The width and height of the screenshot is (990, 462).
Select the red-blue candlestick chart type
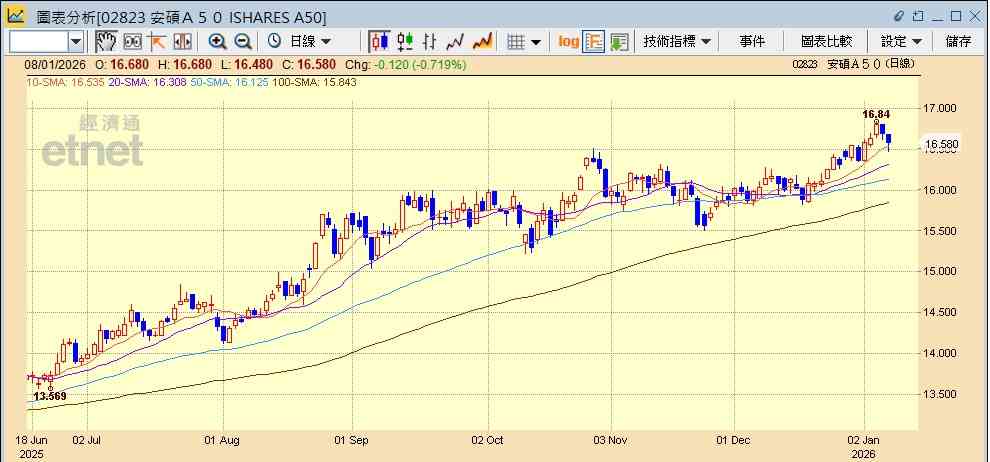(379, 42)
